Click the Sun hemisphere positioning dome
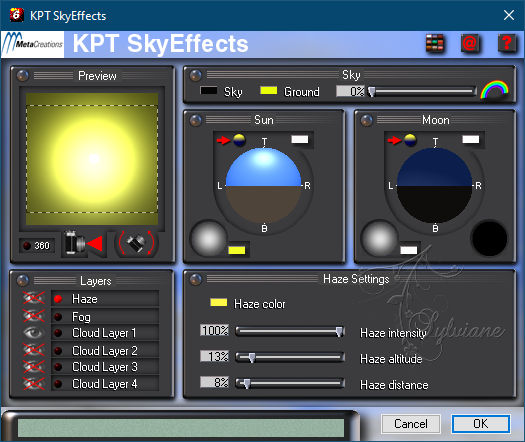This screenshot has height=442, width=525. (x=264, y=185)
